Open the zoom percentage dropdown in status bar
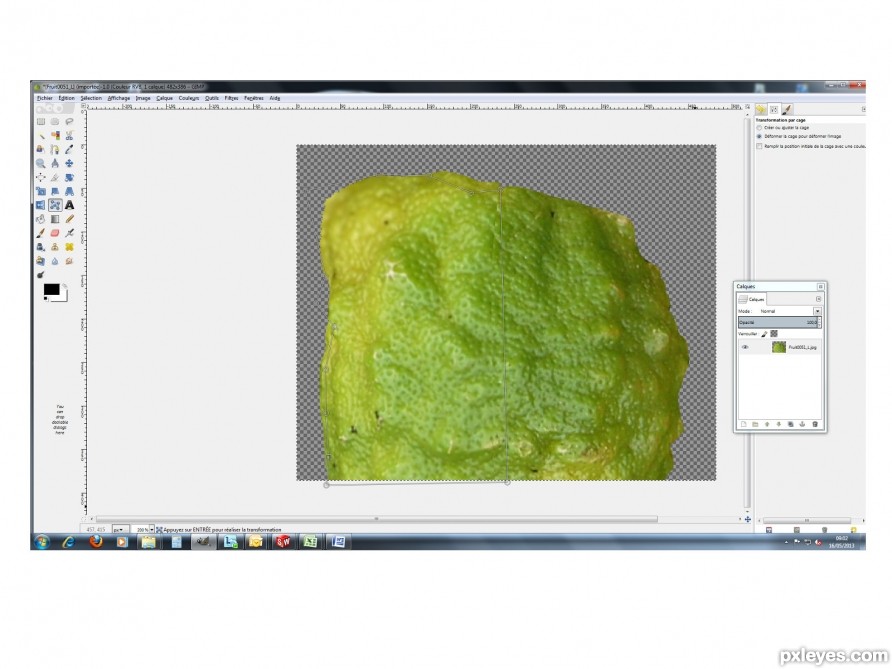 coord(151,530)
